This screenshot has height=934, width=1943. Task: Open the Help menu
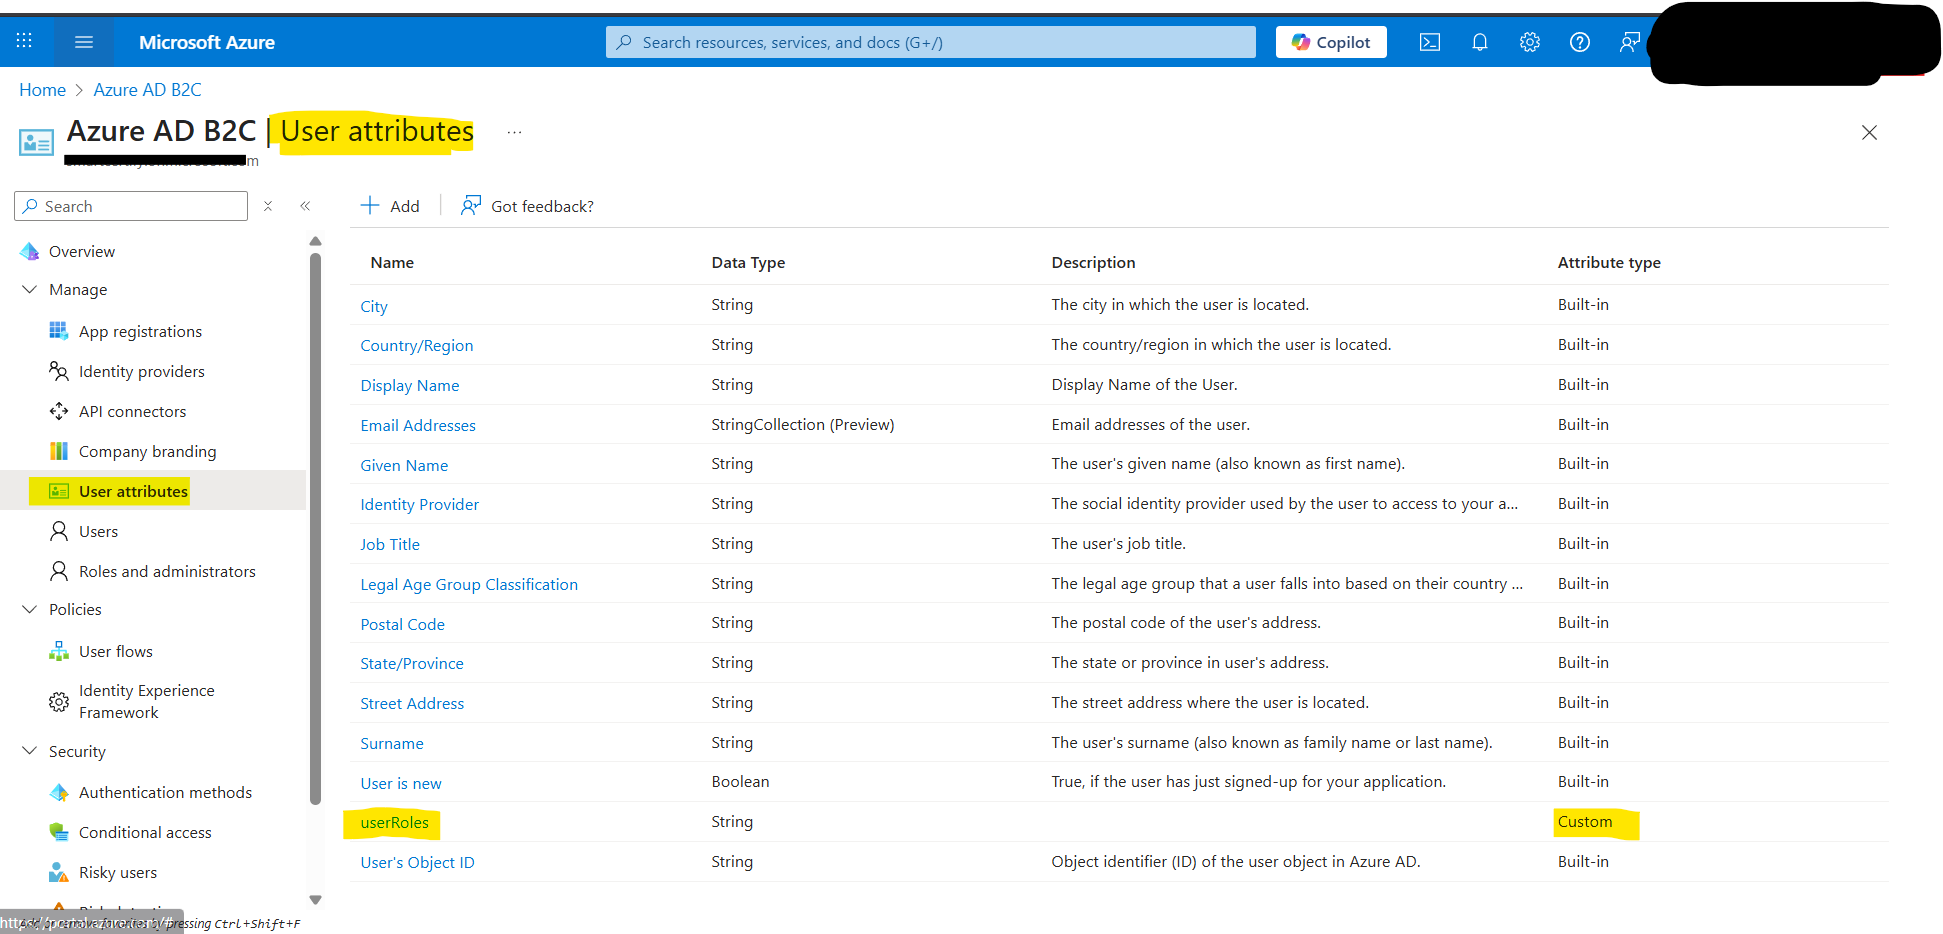click(1579, 41)
